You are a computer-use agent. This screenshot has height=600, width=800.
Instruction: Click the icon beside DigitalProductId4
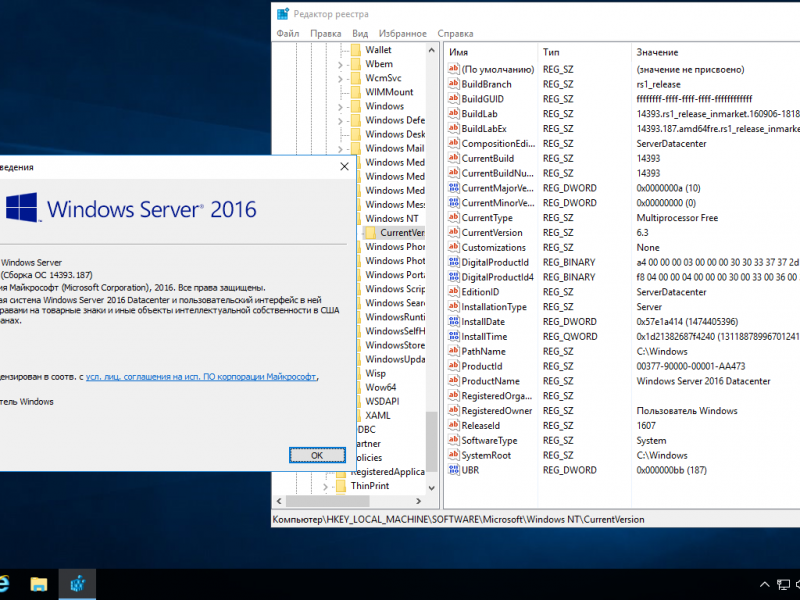click(x=454, y=277)
